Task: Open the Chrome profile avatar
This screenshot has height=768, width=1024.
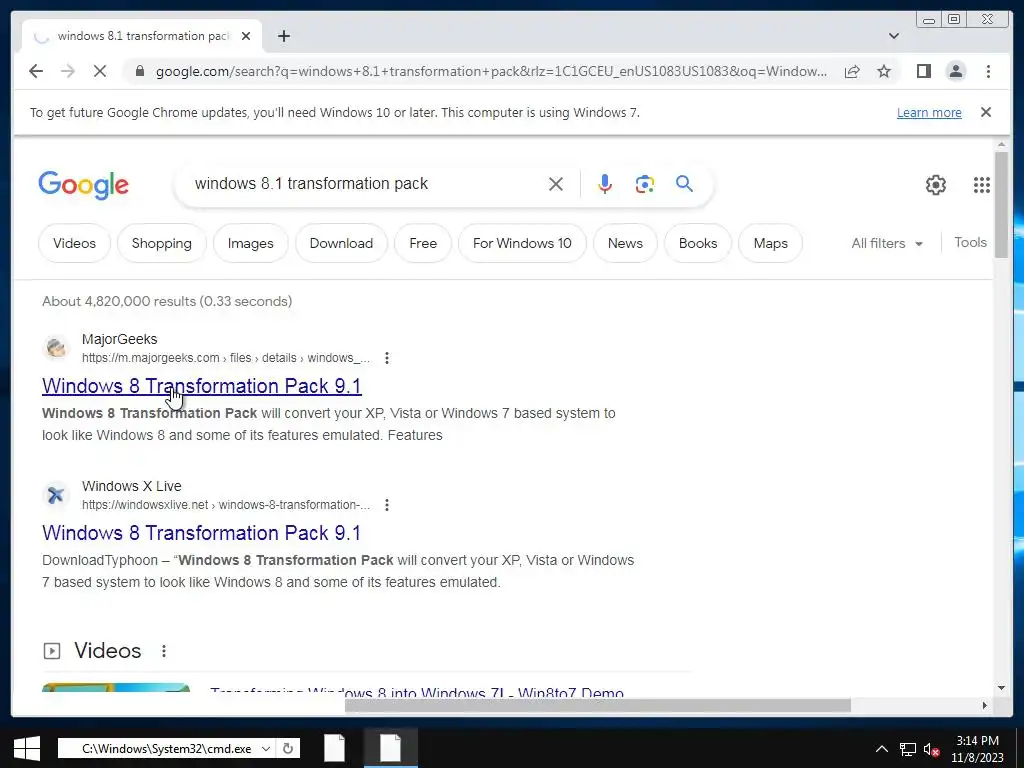Action: pyautogui.click(x=955, y=71)
